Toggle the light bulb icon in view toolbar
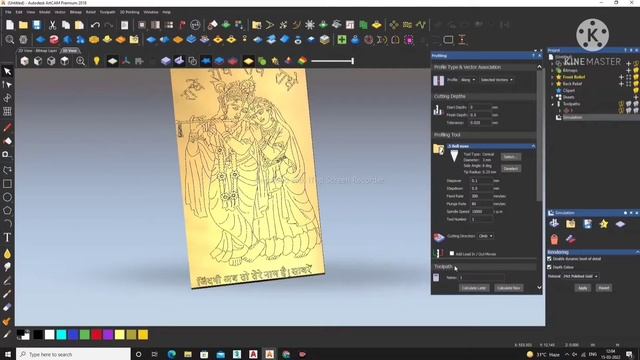 (x=96, y=61)
